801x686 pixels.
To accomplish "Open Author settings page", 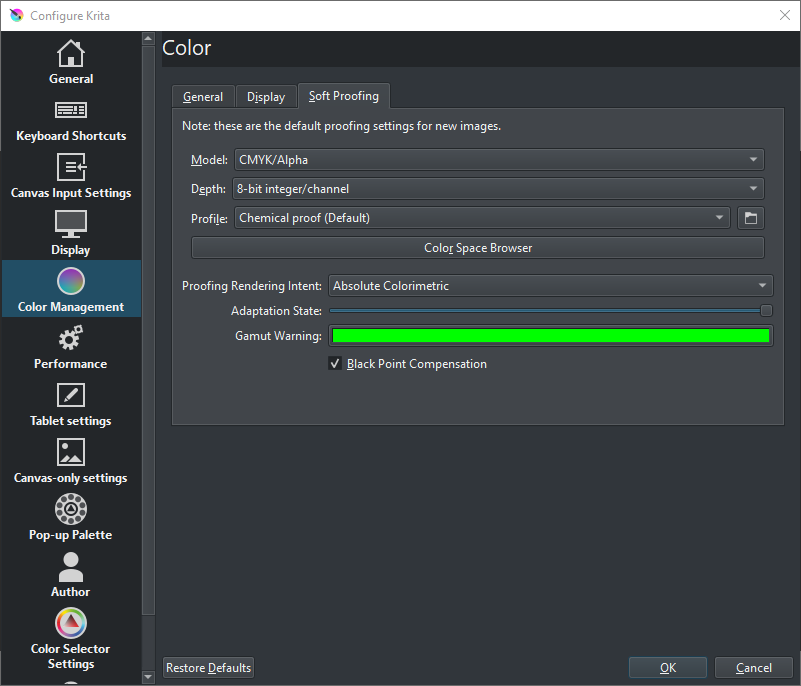I will 71,575.
